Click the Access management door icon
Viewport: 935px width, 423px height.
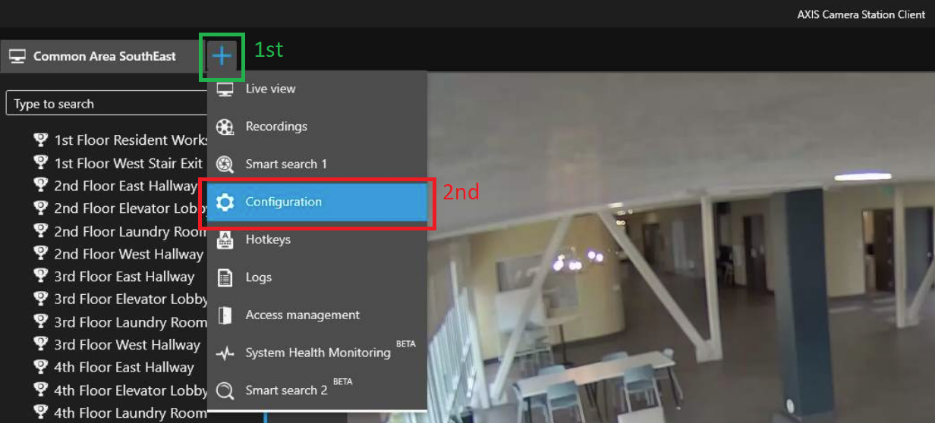point(225,315)
